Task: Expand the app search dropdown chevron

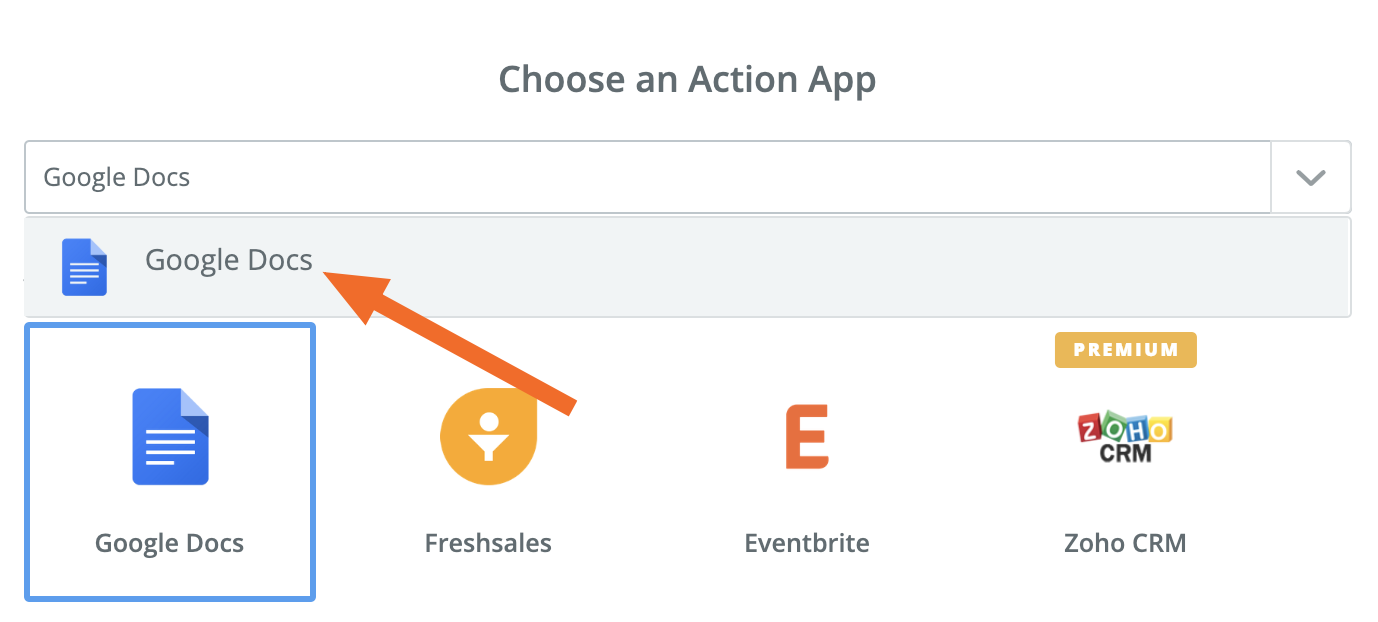Action: [x=1311, y=177]
